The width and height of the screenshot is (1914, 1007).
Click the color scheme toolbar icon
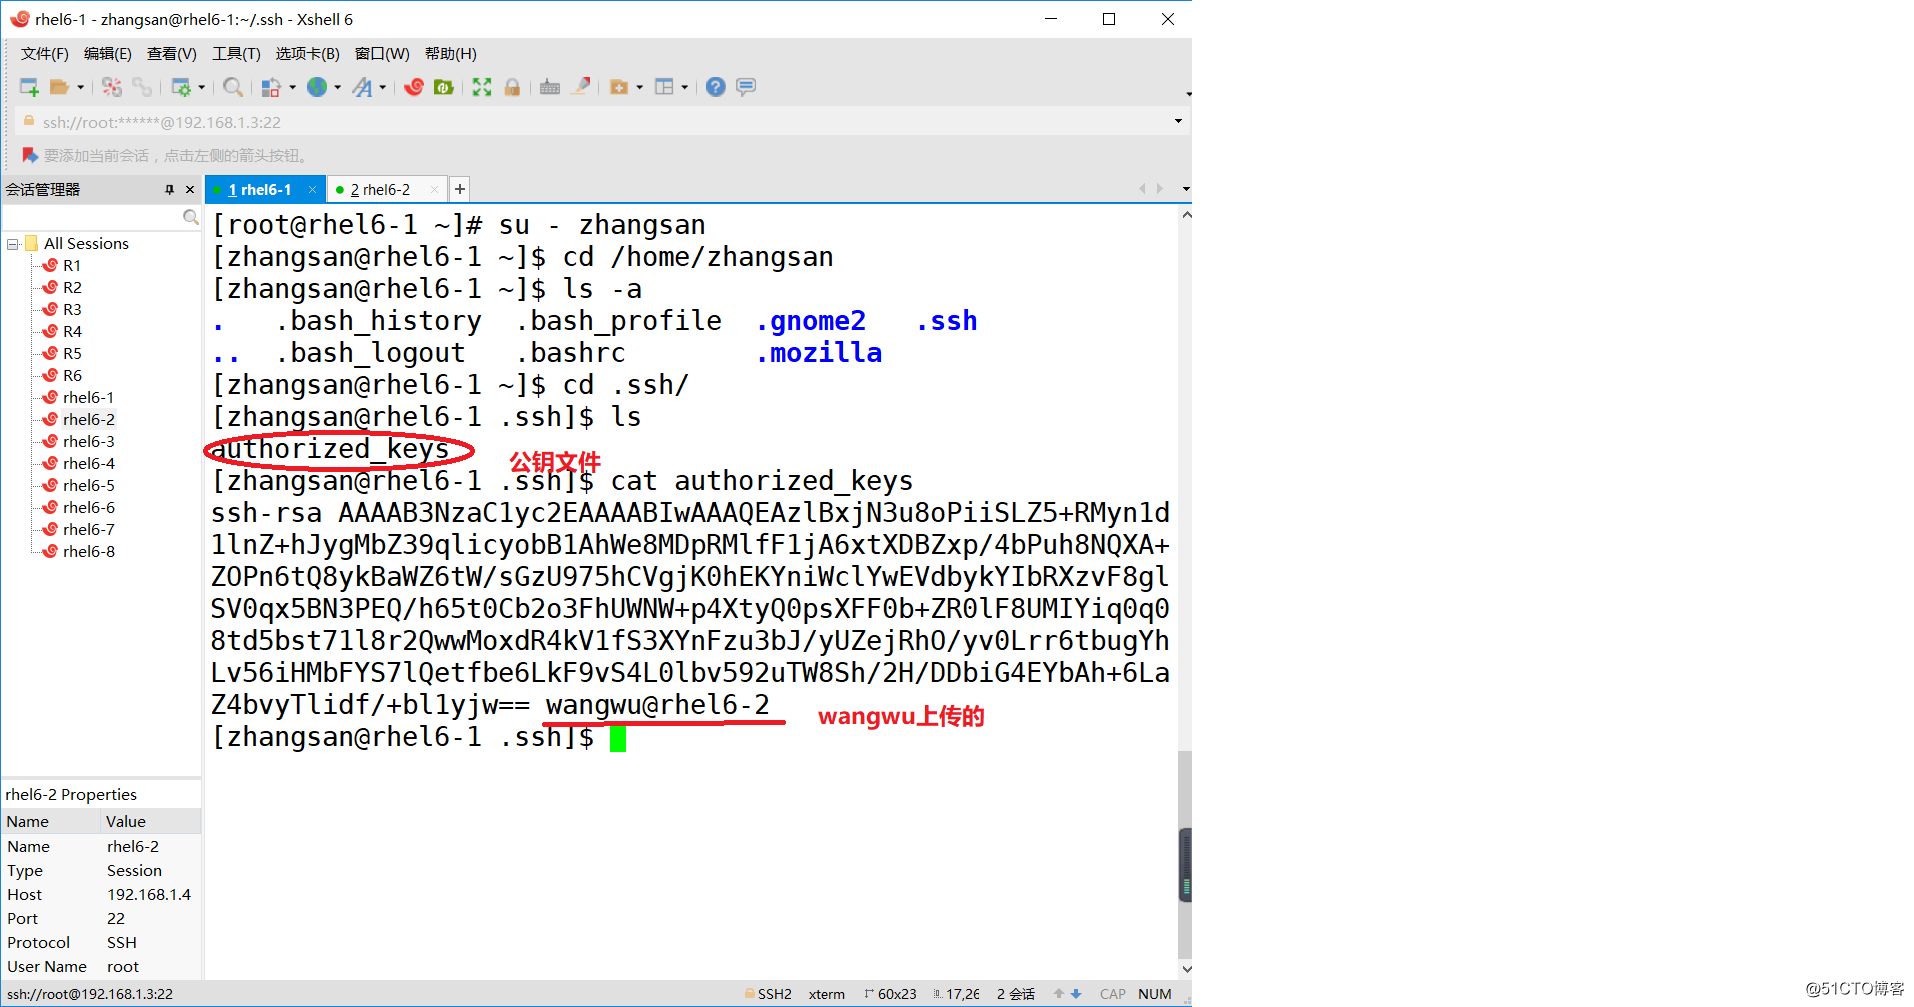pyautogui.click(x=270, y=87)
